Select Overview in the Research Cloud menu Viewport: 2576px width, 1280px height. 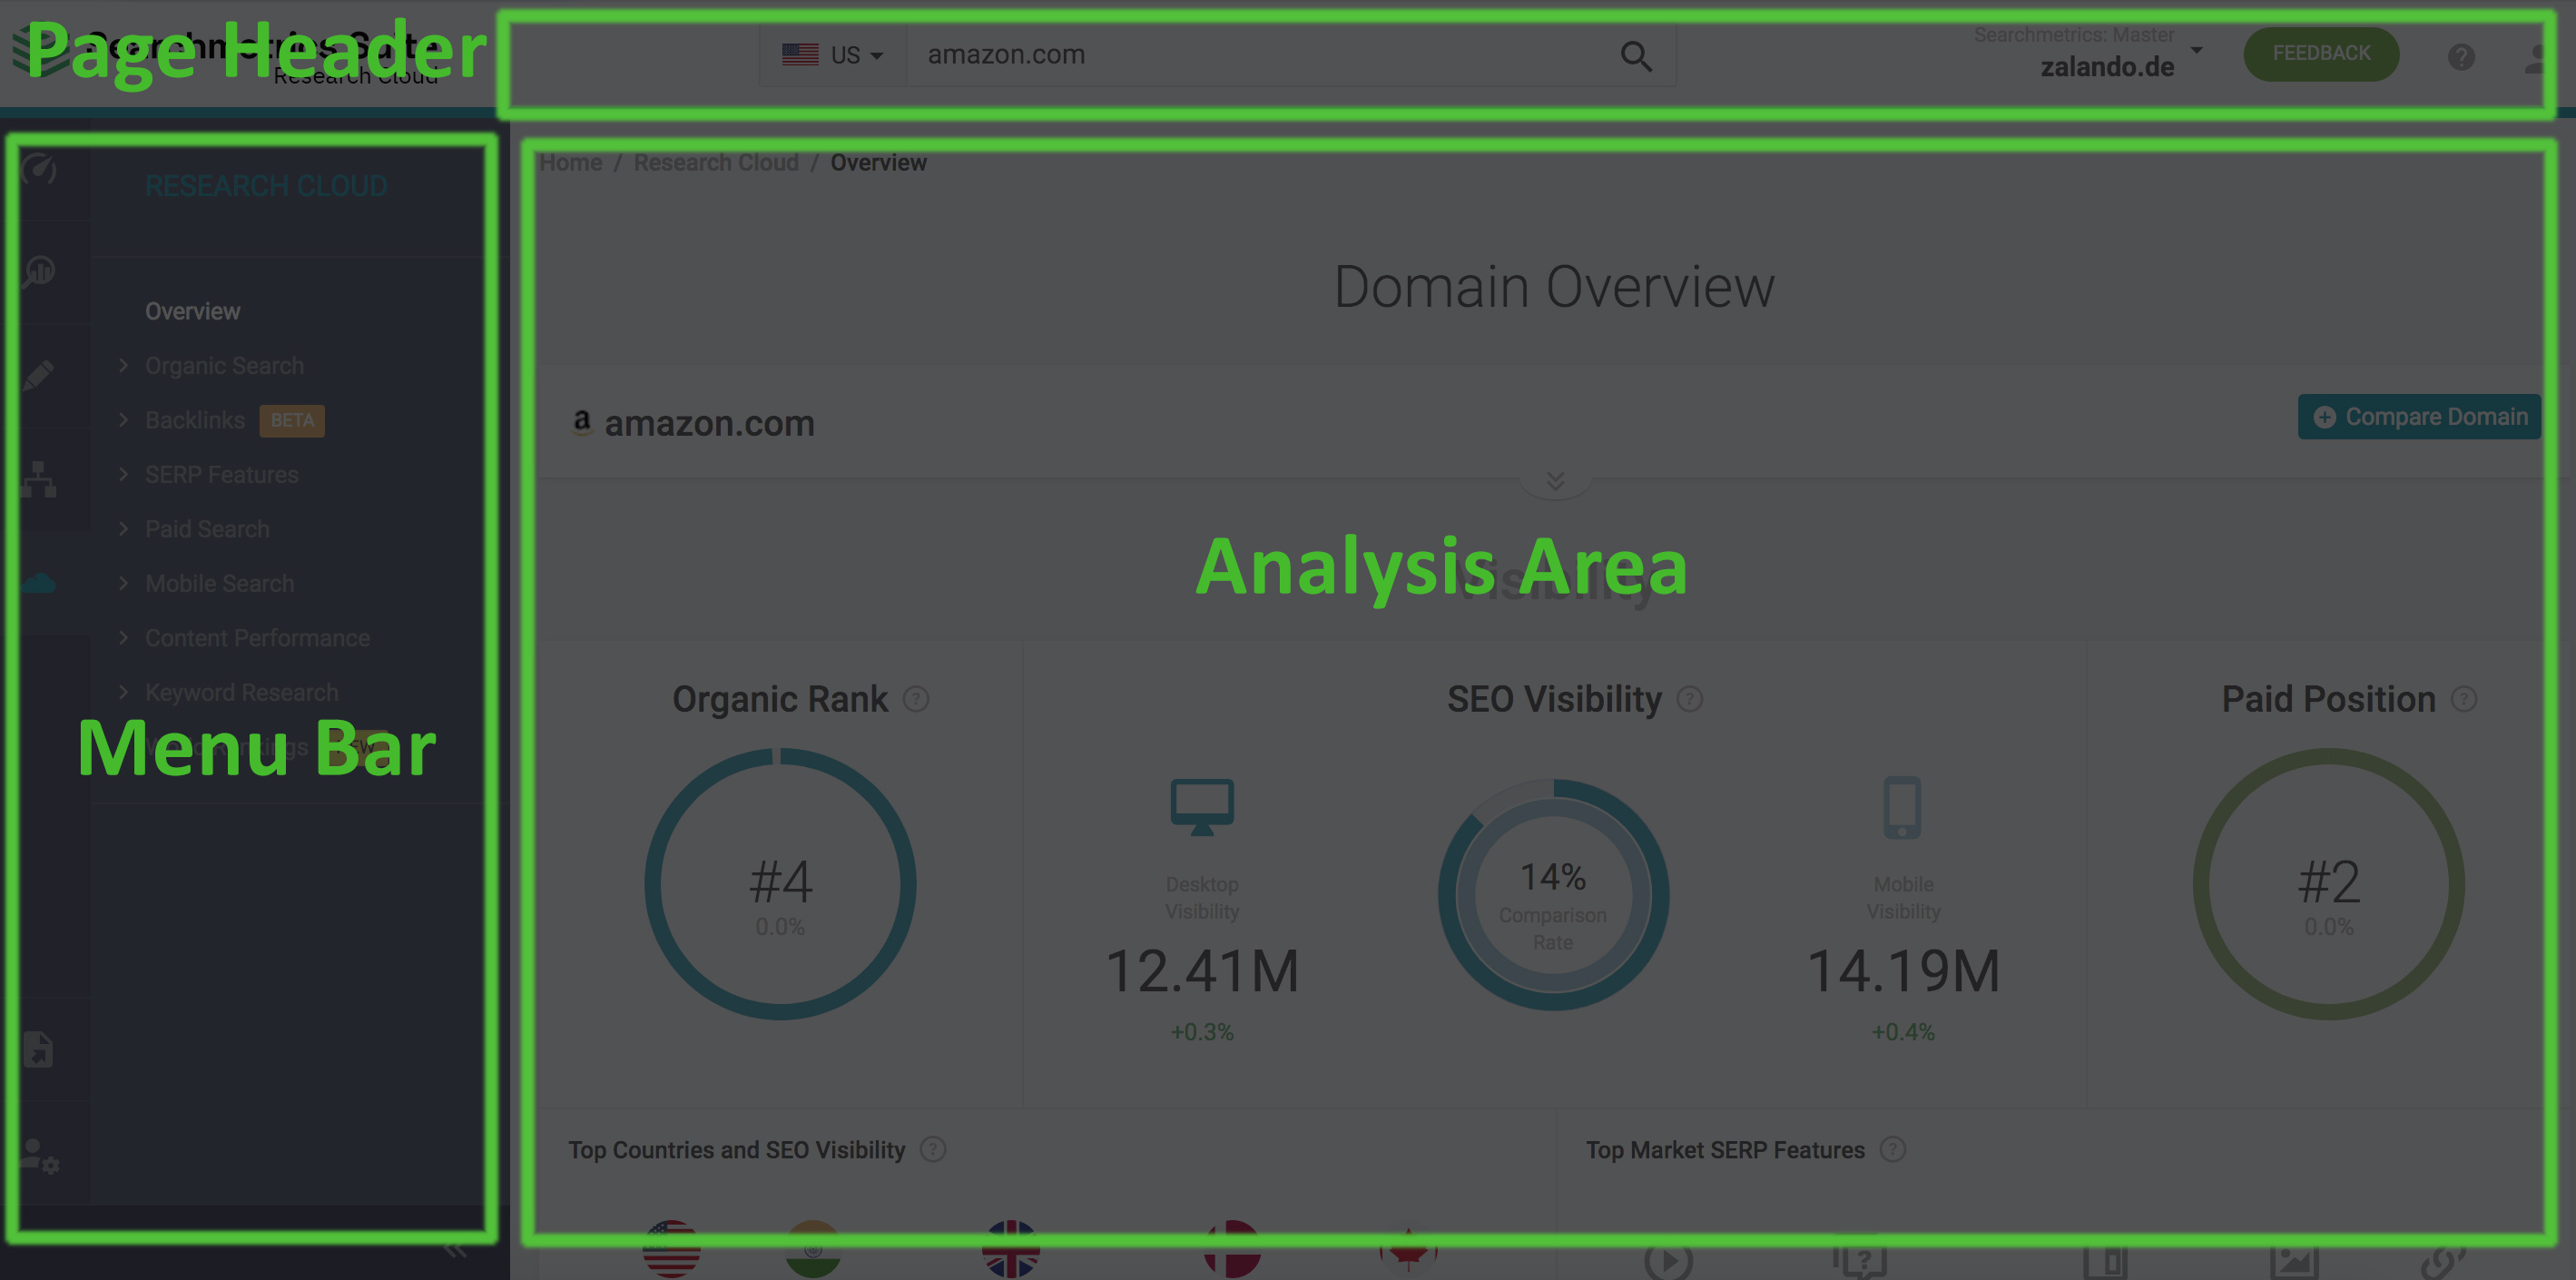click(x=193, y=311)
